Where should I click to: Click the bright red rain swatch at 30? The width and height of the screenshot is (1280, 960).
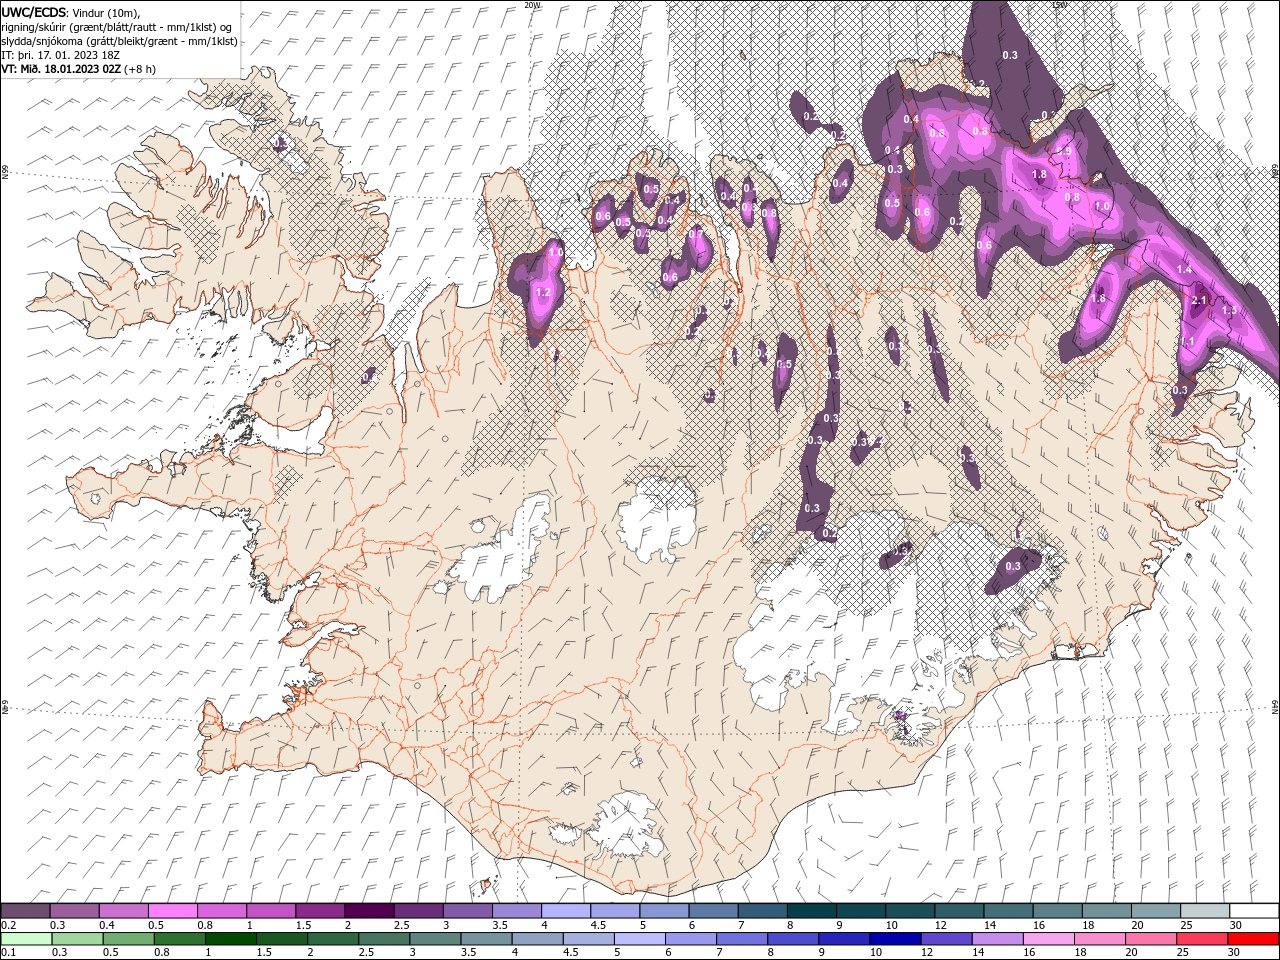[1253, 939]
